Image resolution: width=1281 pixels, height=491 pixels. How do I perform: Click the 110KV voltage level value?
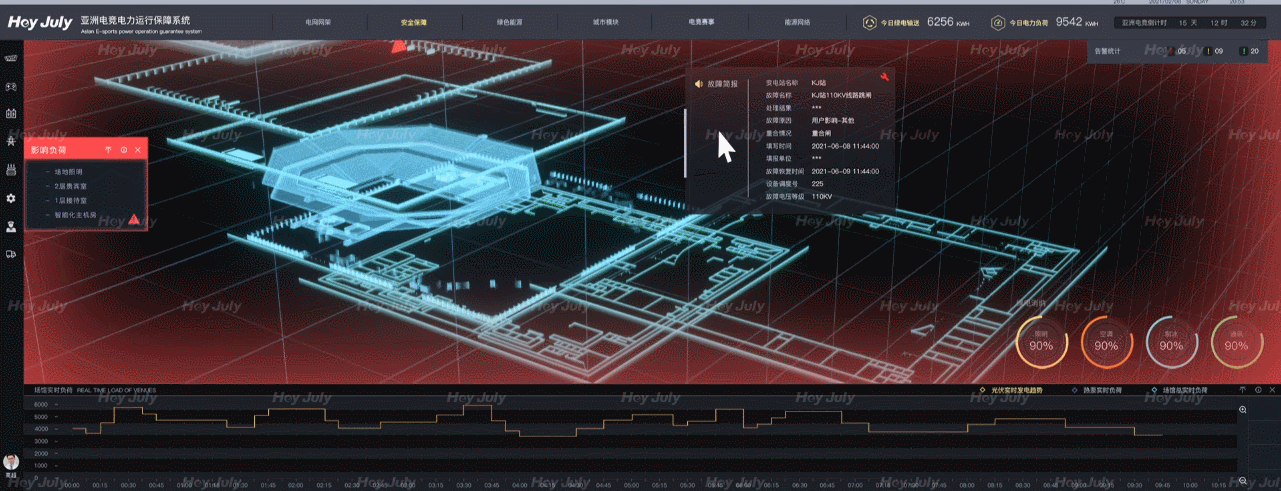[x=823, y=197]
